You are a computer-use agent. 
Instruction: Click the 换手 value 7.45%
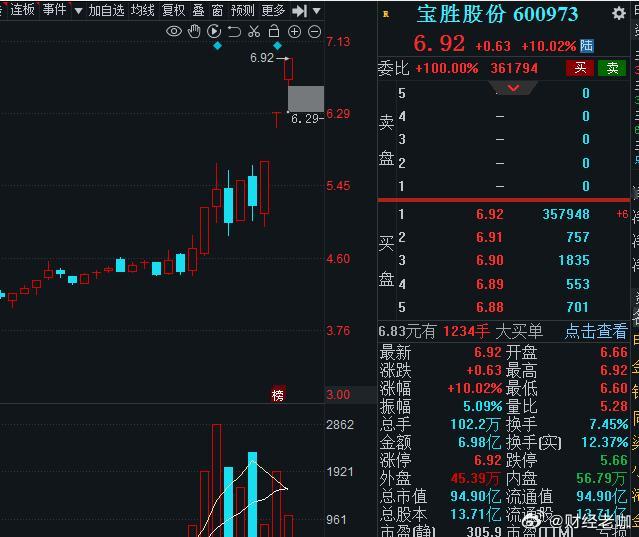609,425
